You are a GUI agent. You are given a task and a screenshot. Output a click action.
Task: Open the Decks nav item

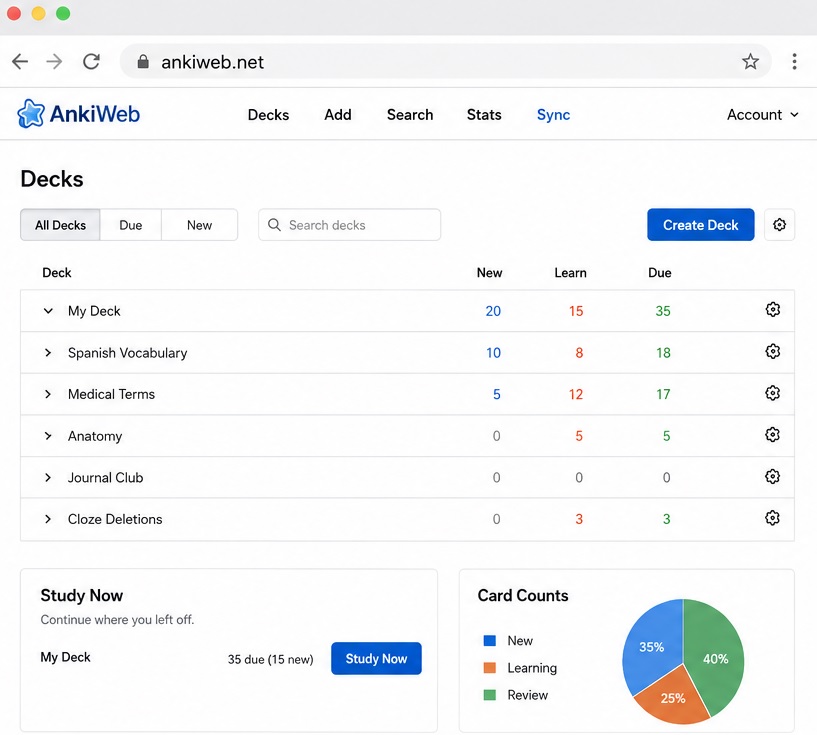click(268, 115)
